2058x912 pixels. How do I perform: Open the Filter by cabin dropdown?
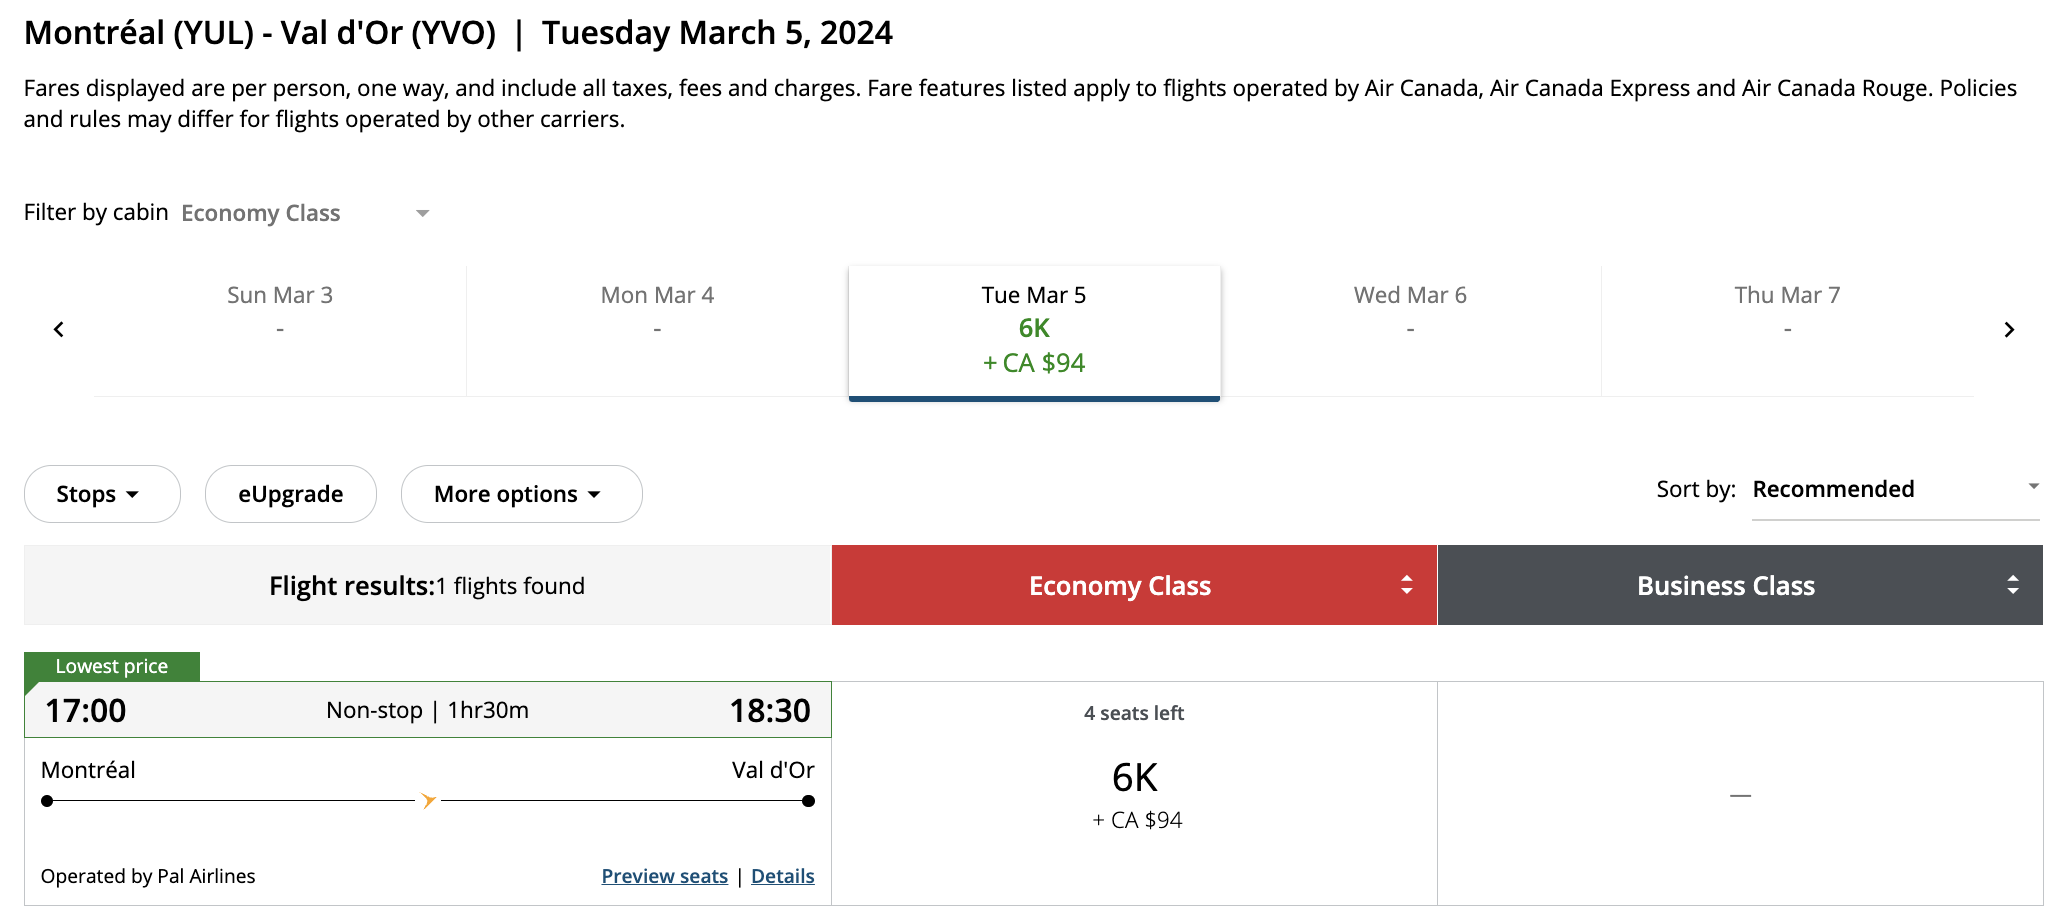point(305,213)
